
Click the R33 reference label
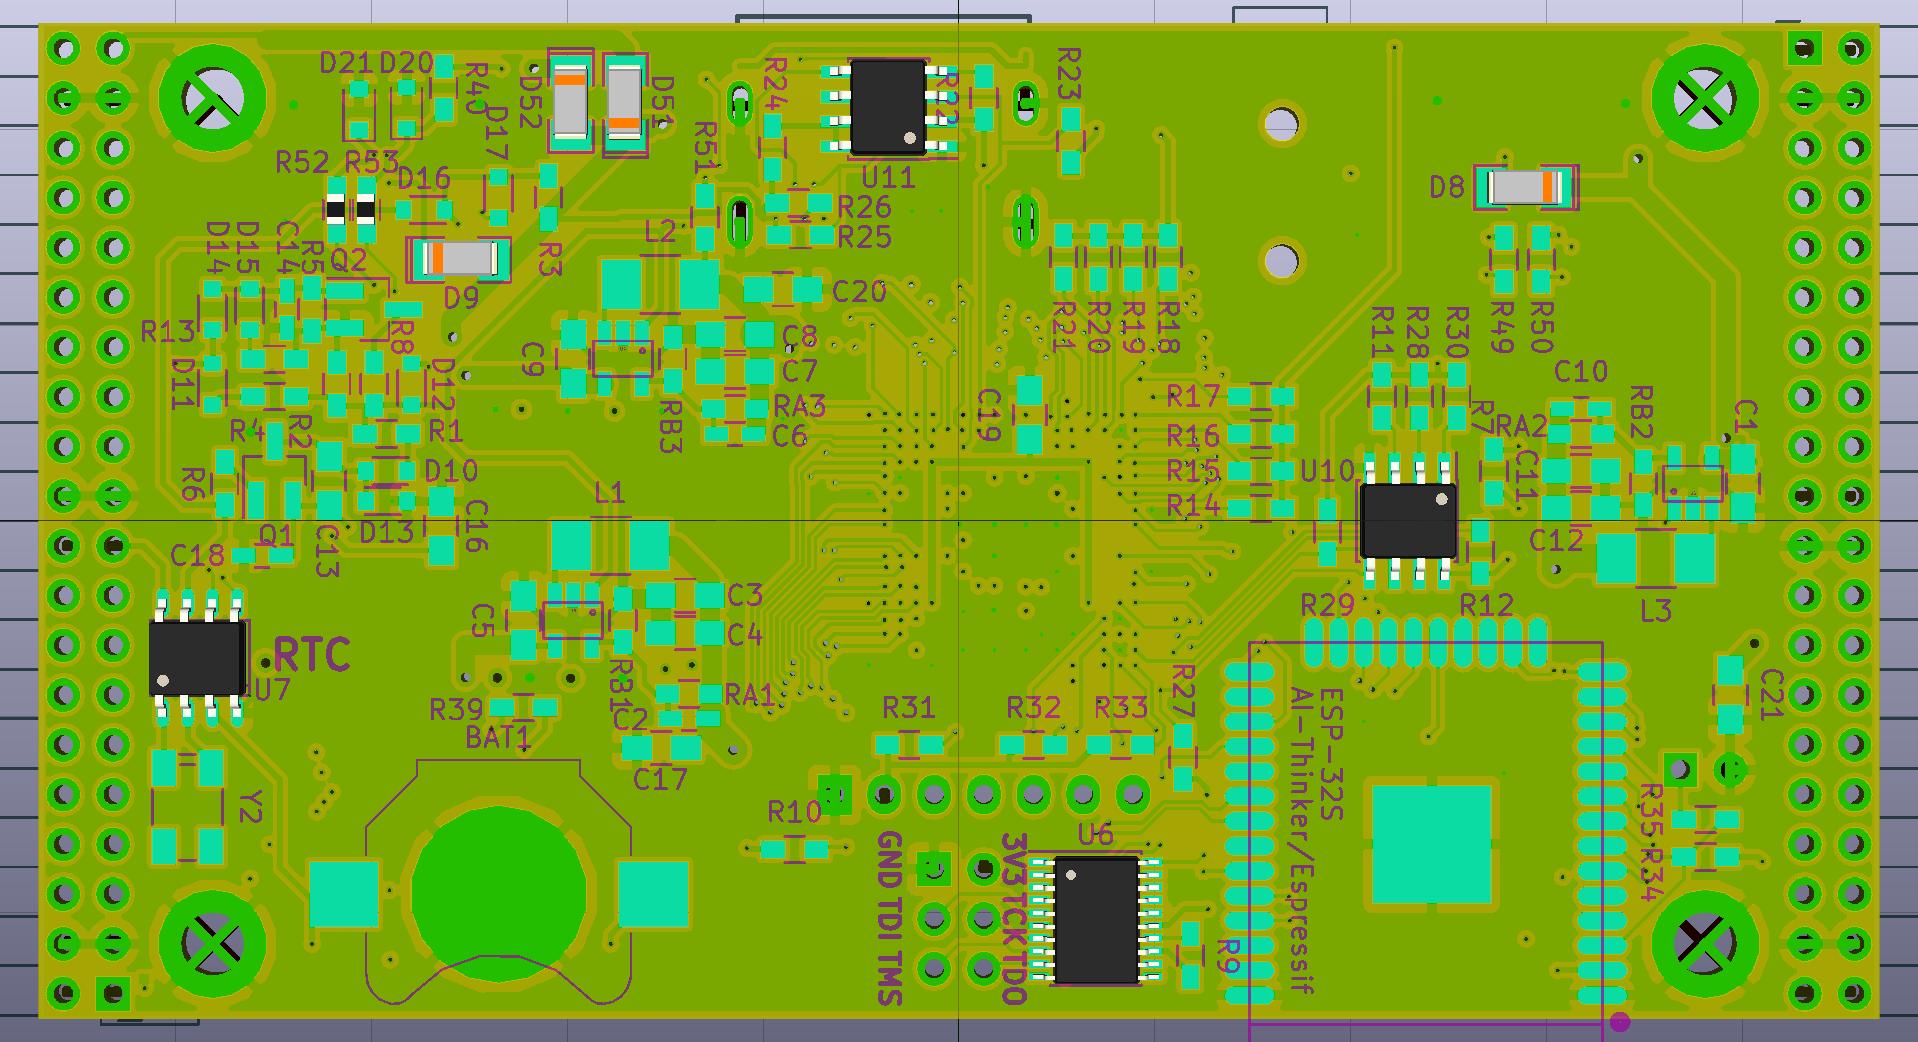click(x=1121, y=708)
